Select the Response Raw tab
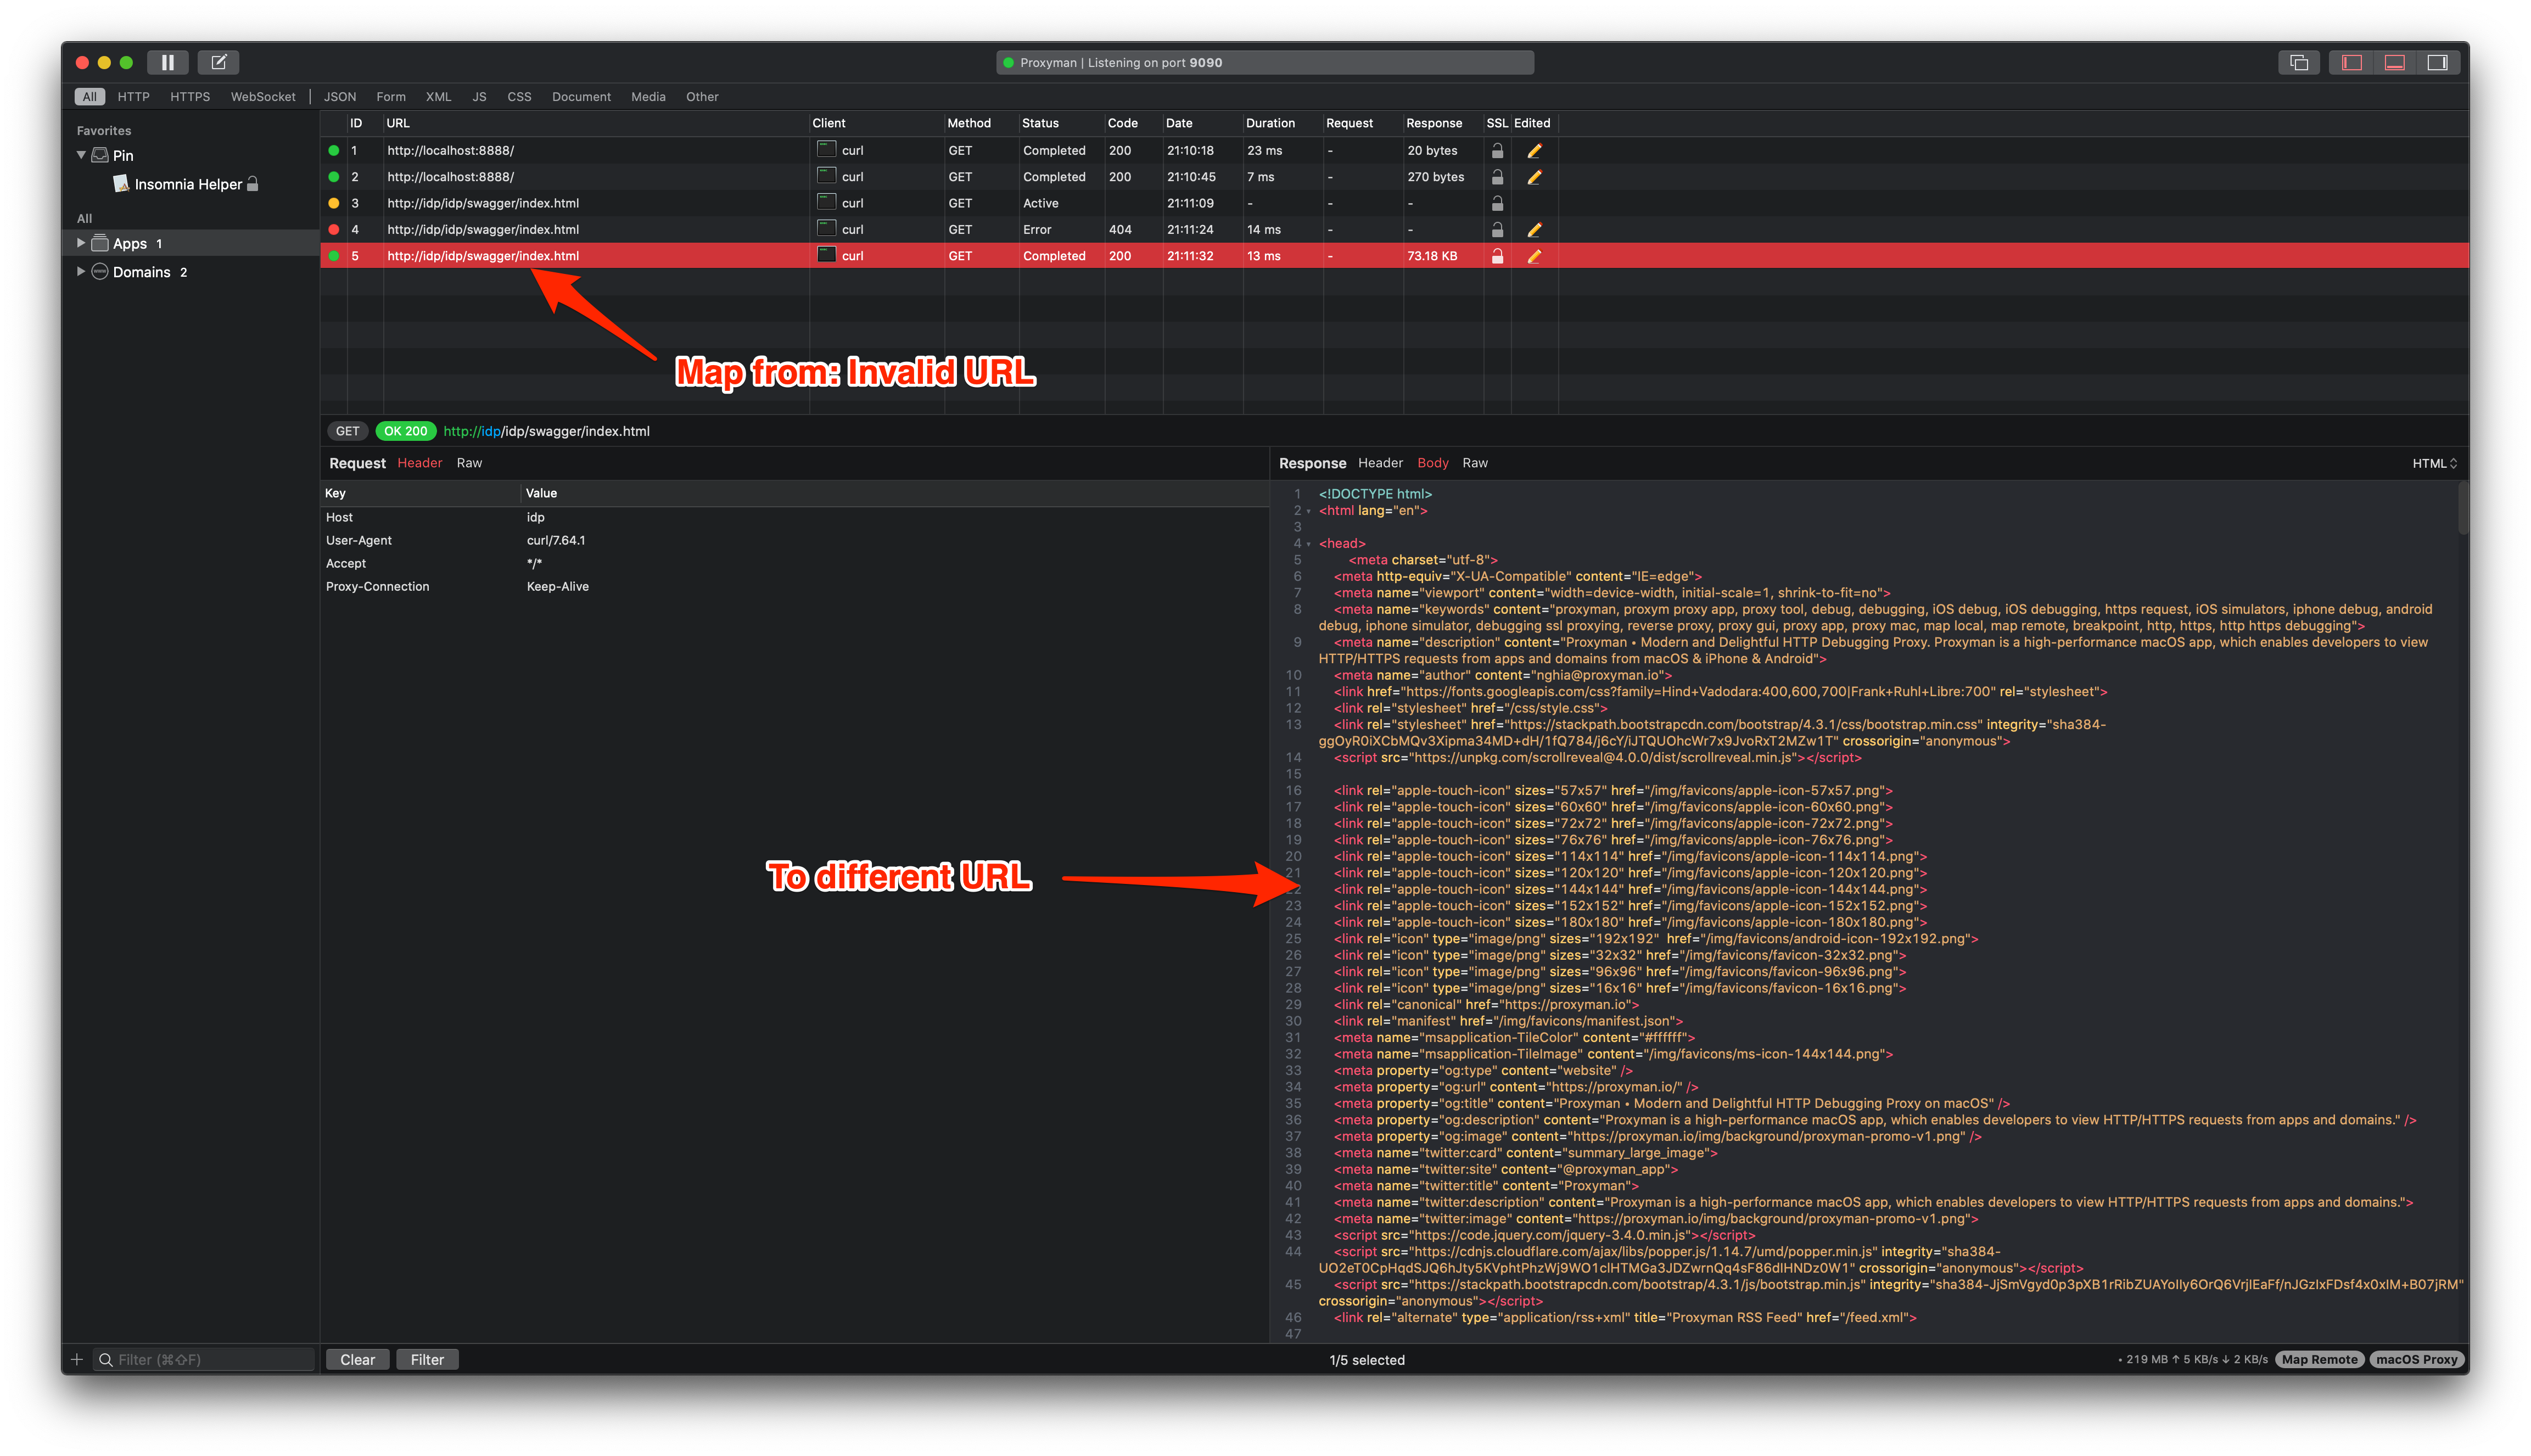The image size is (2531, 1456). pos(1474,463)
